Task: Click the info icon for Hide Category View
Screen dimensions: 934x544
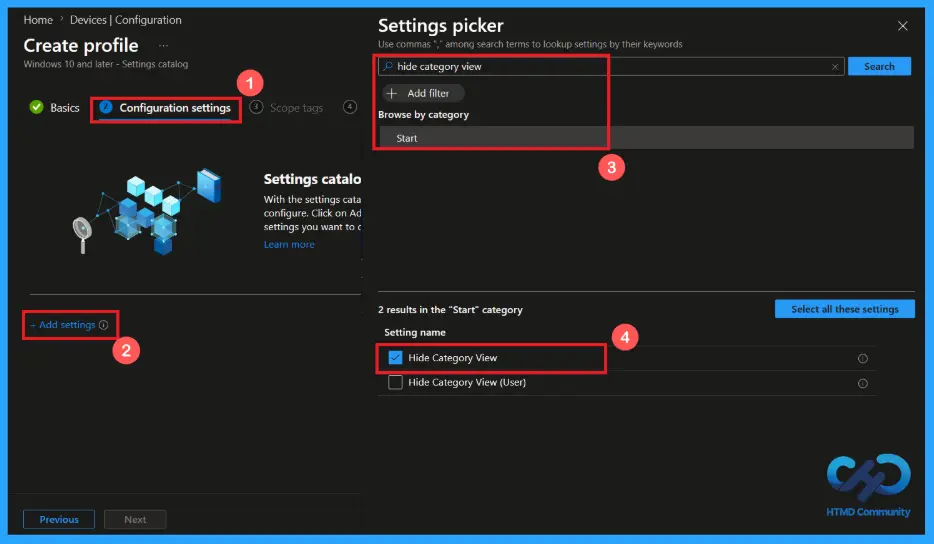Action: click(862, 358)
